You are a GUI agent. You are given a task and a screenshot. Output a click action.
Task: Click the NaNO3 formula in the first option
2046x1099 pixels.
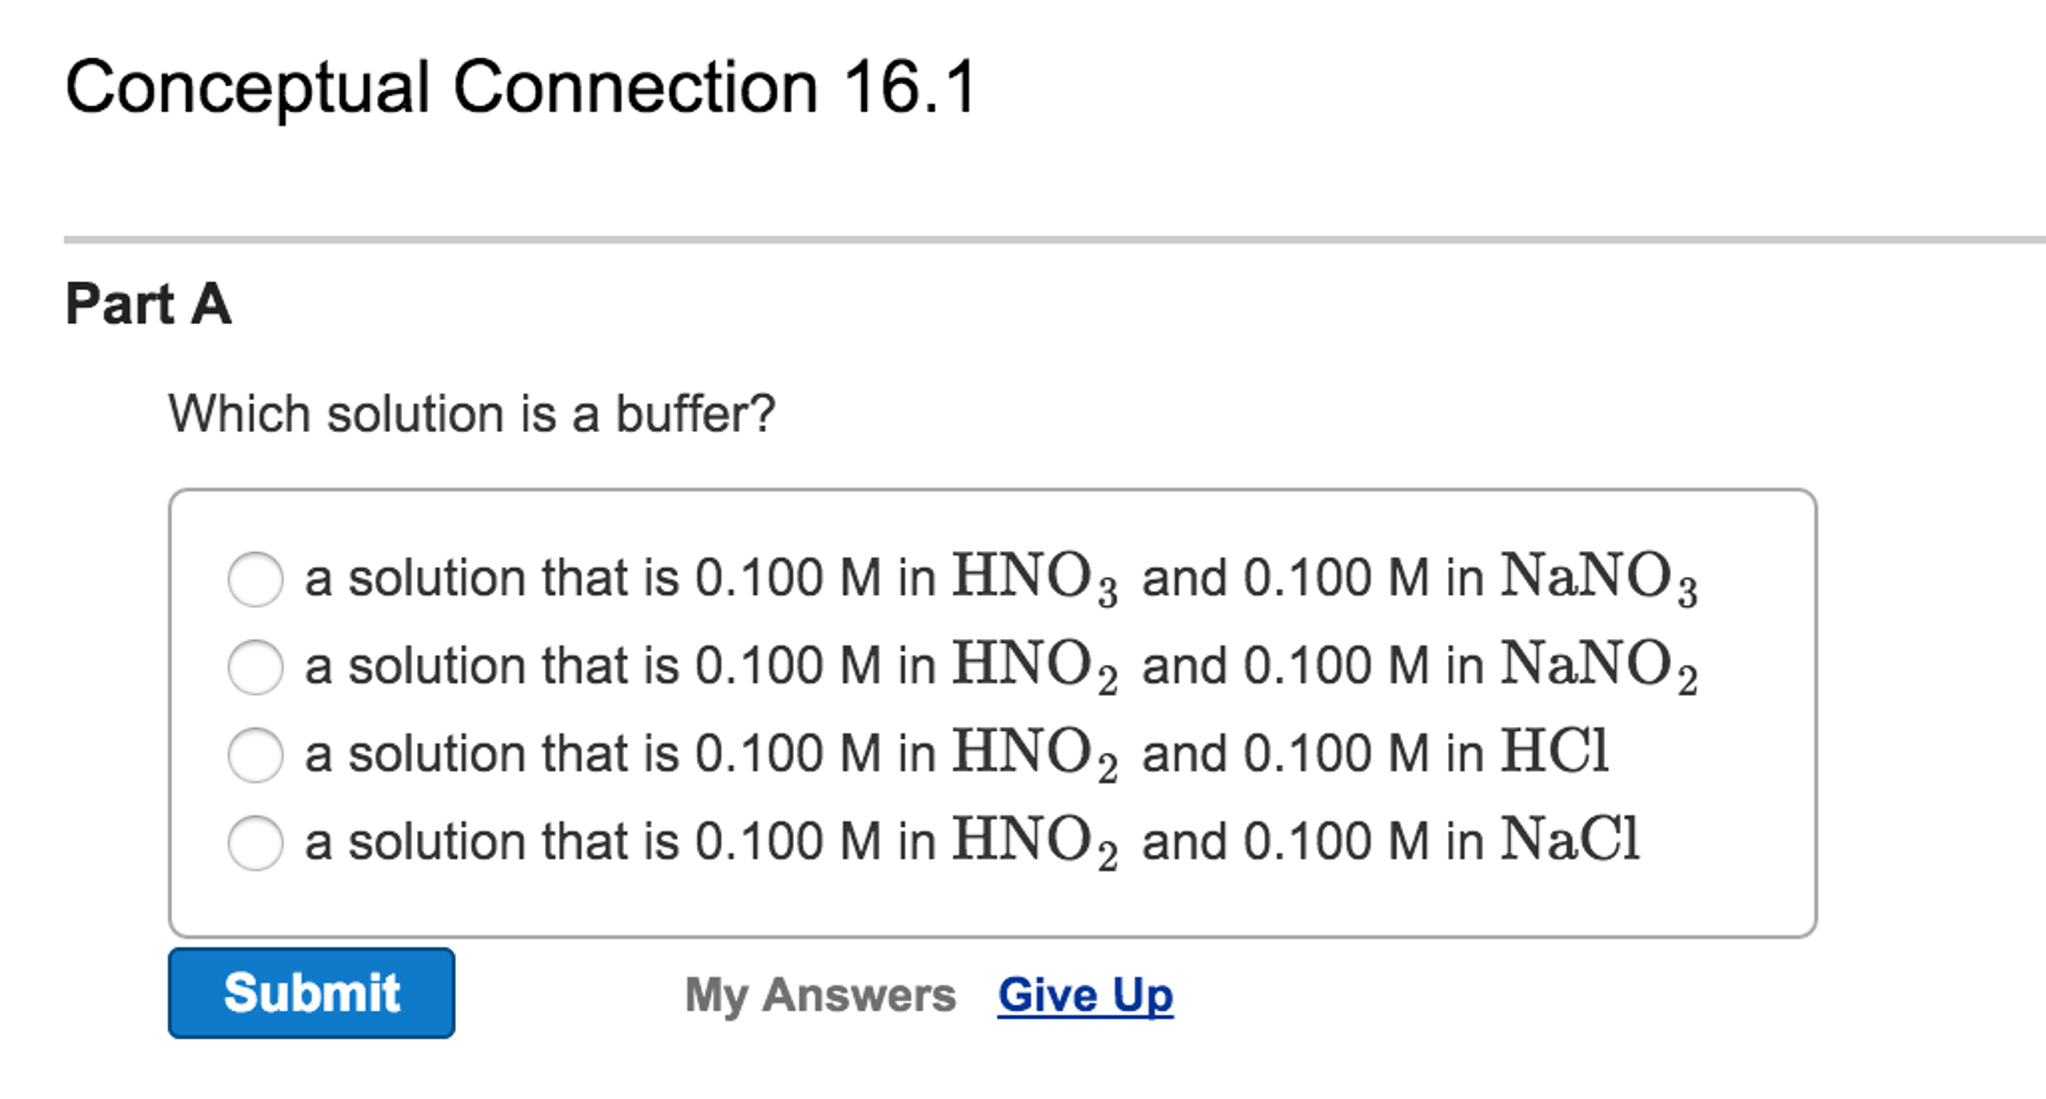(1598, 579)
